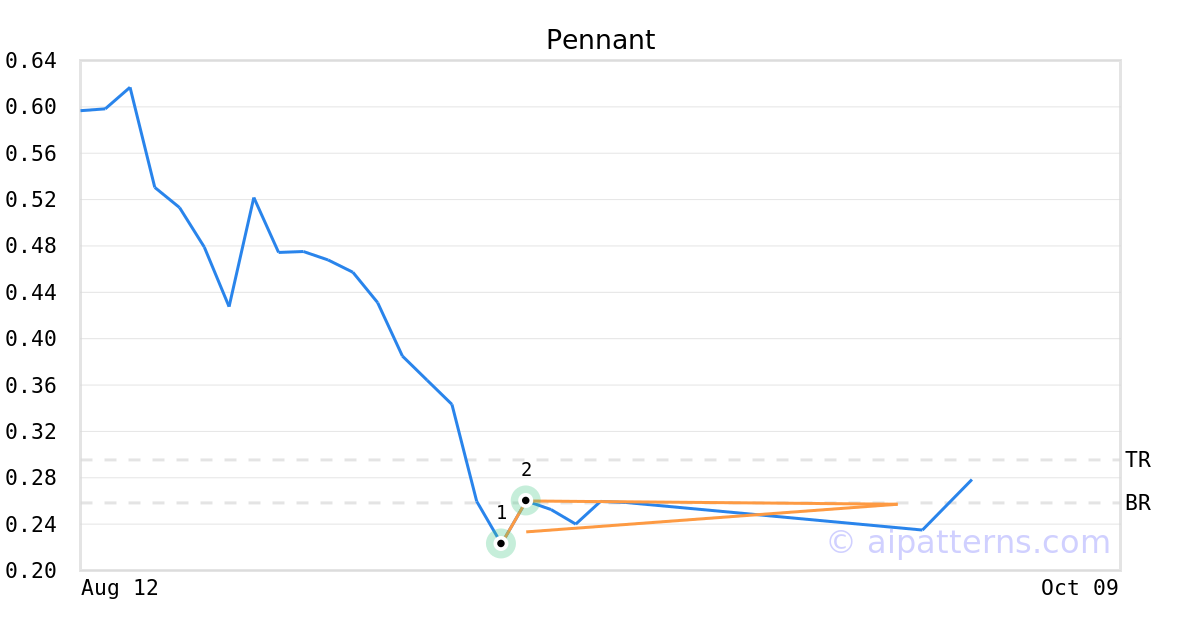Click the 0.28 y-axis label
Screen dimensions: 1200x630
click(30, 478)
